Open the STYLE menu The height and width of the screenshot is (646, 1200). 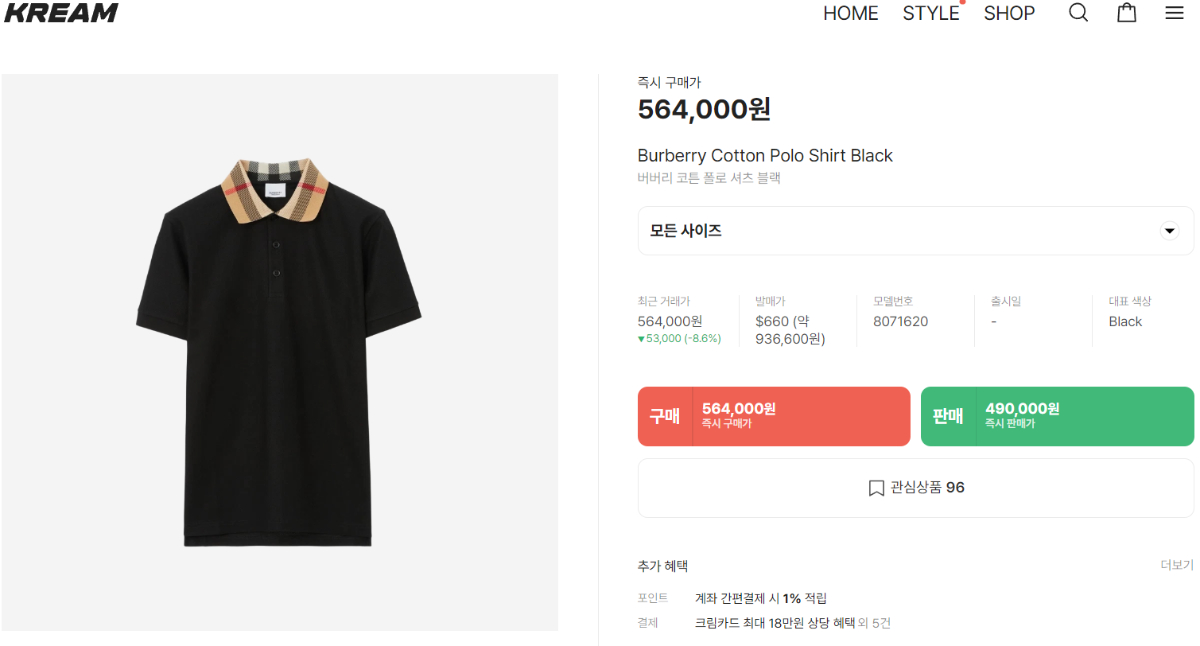click(930, 13)
